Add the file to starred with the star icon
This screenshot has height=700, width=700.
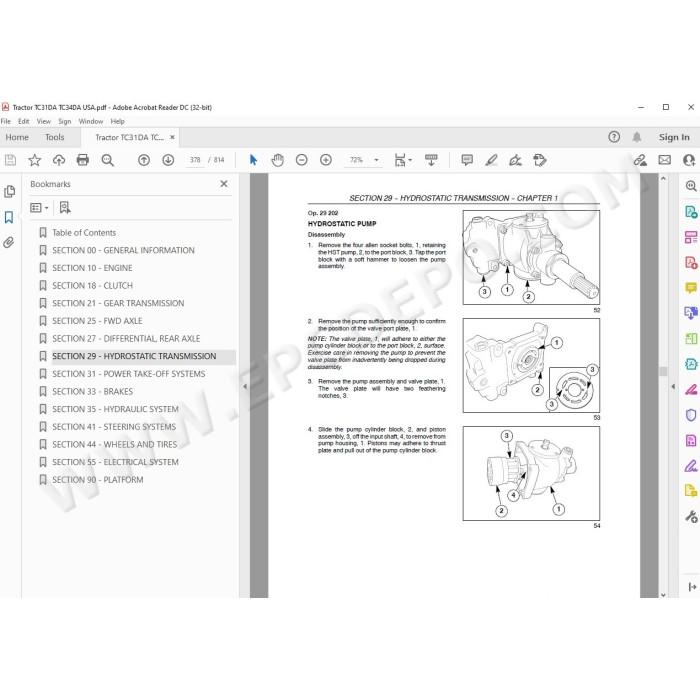click(x=34, y=160)
